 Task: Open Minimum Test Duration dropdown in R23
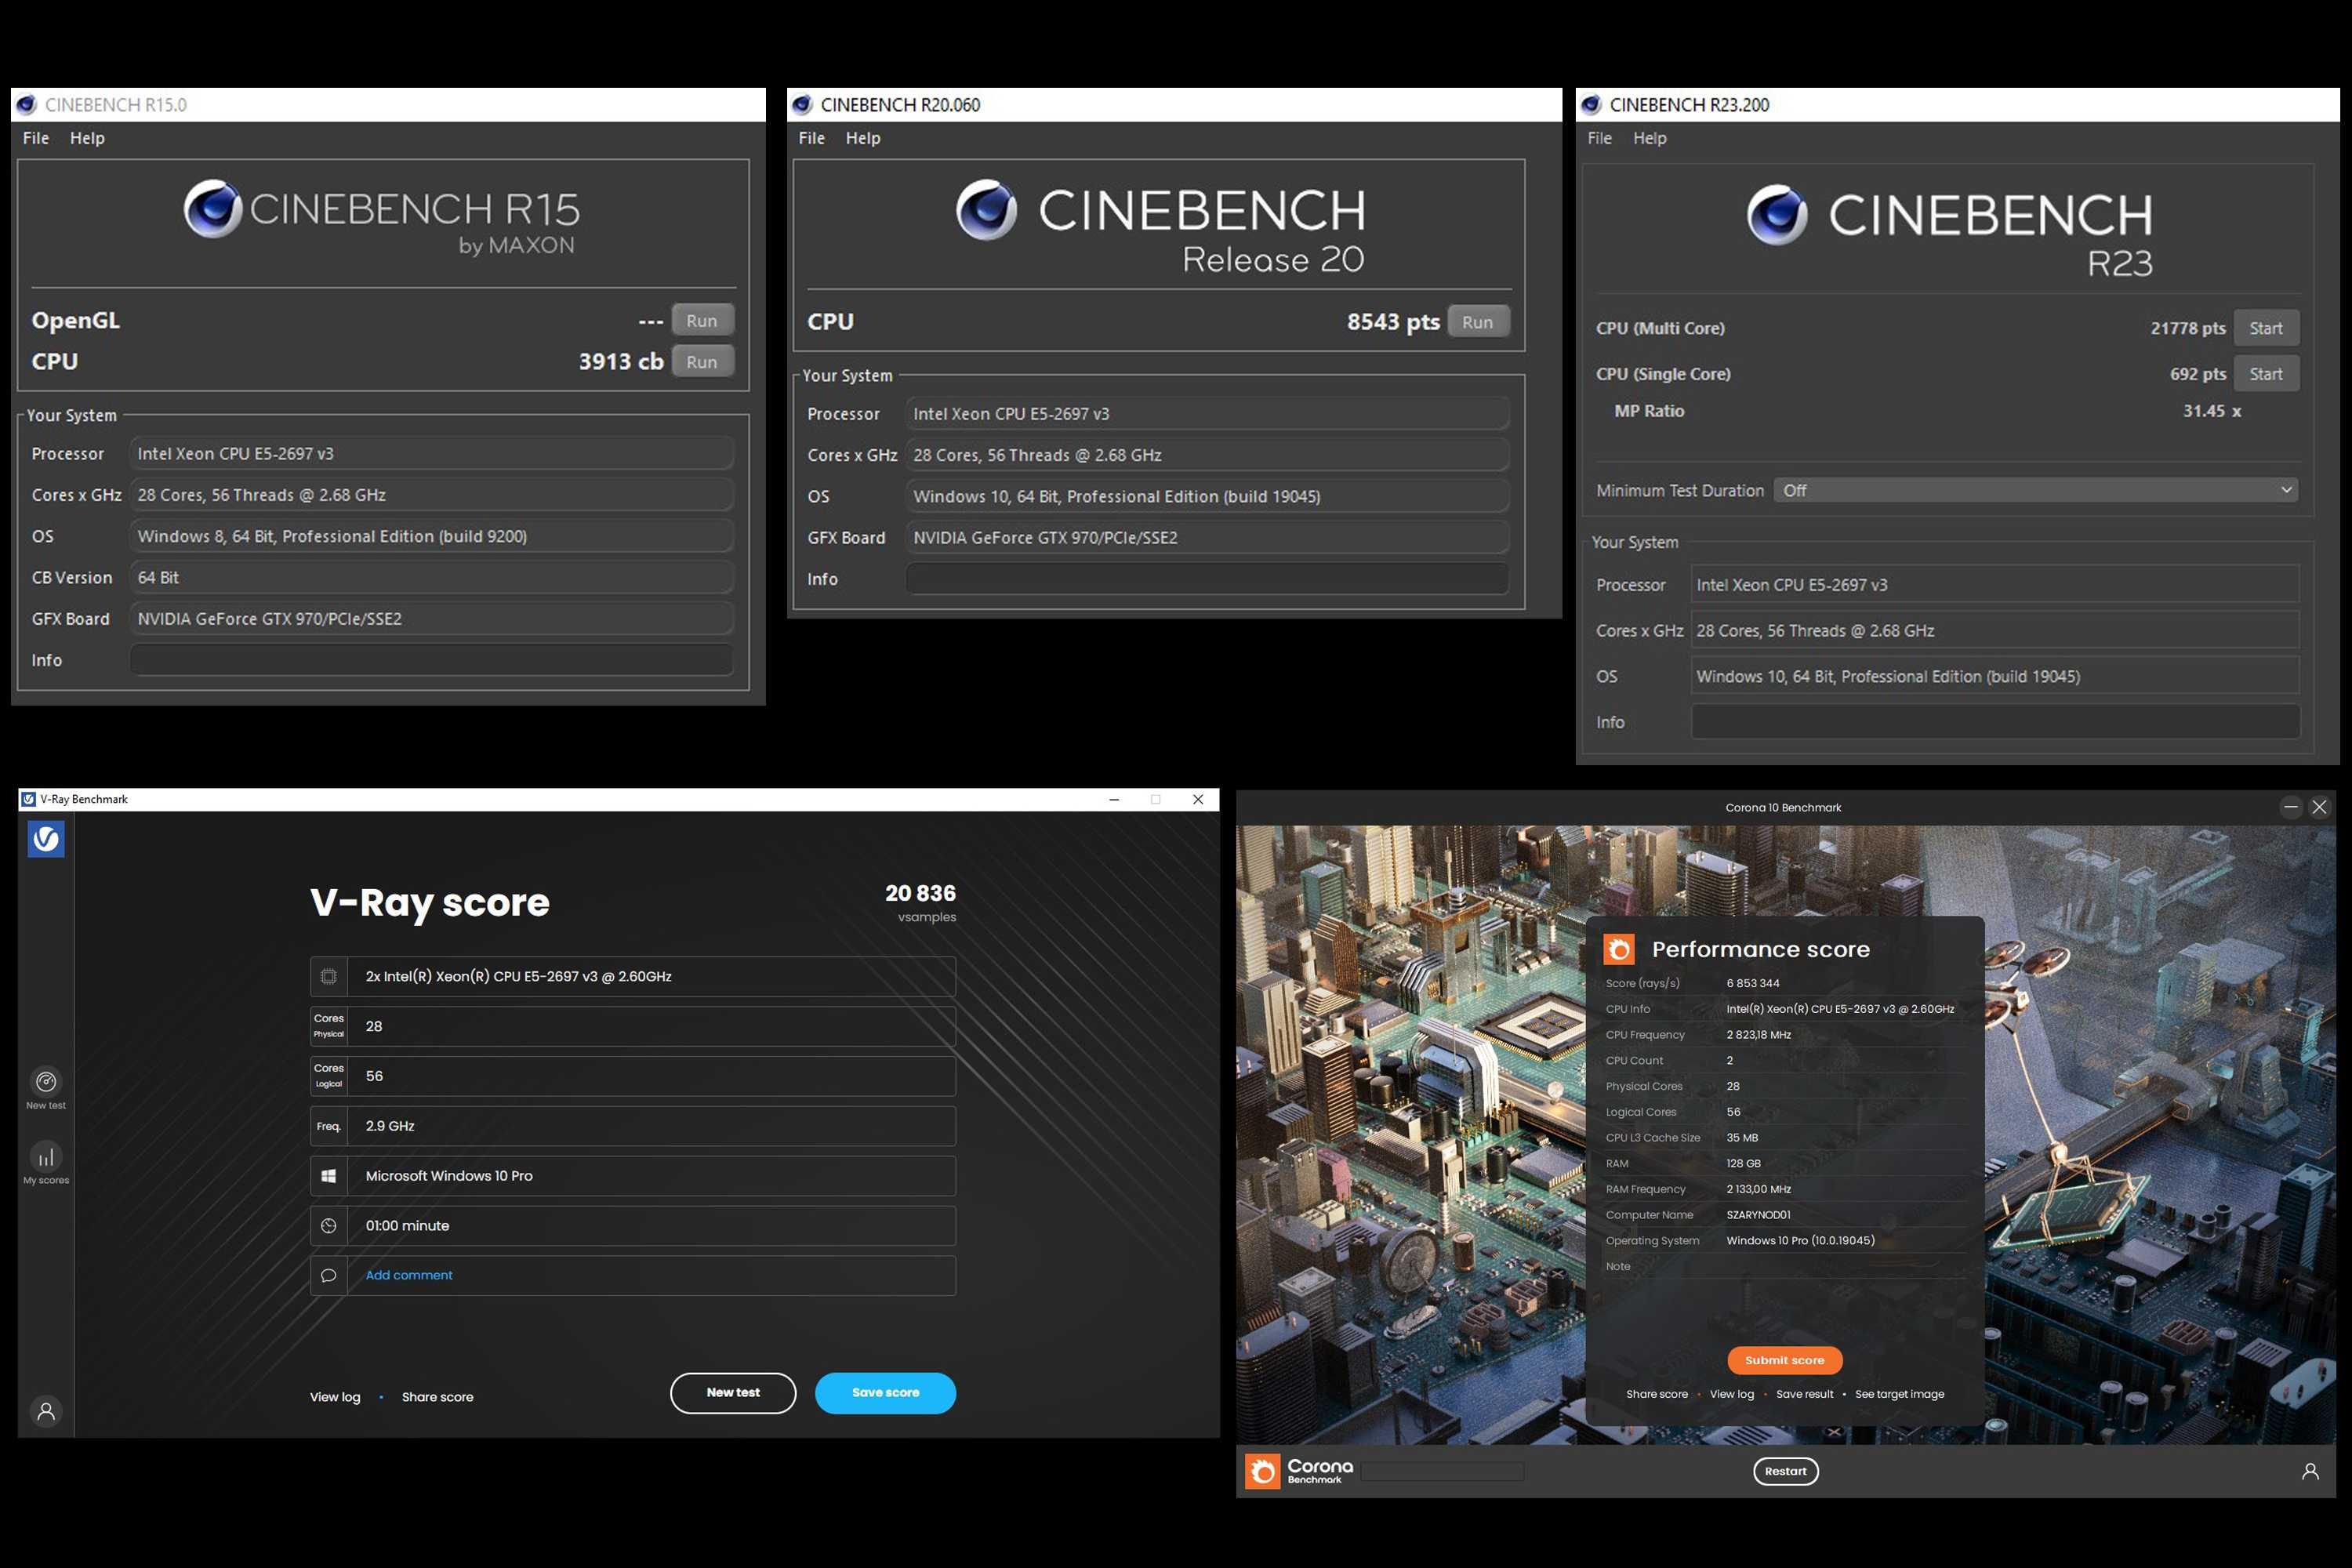2035,490
